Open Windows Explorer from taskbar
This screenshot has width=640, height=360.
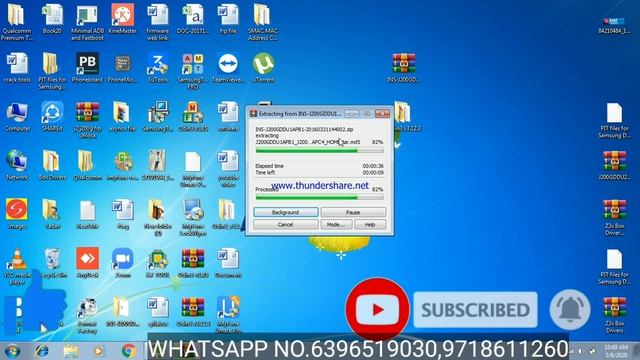pos(71,351)
